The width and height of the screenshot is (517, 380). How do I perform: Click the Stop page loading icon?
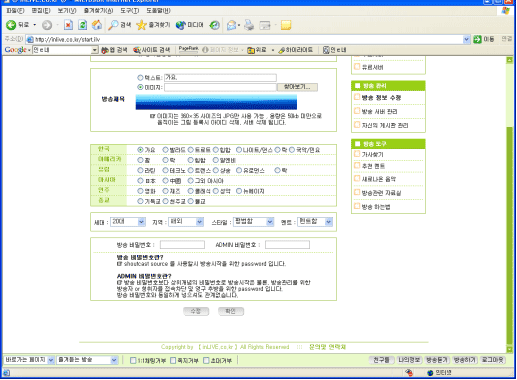click(68, 25)
